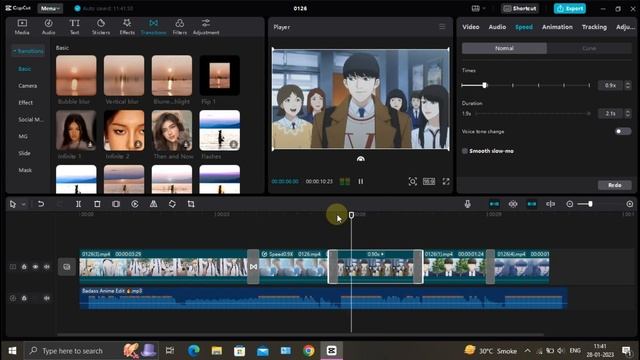
Task: Enable the Smooth slow-mo checkbox
Action: point(465,151)
